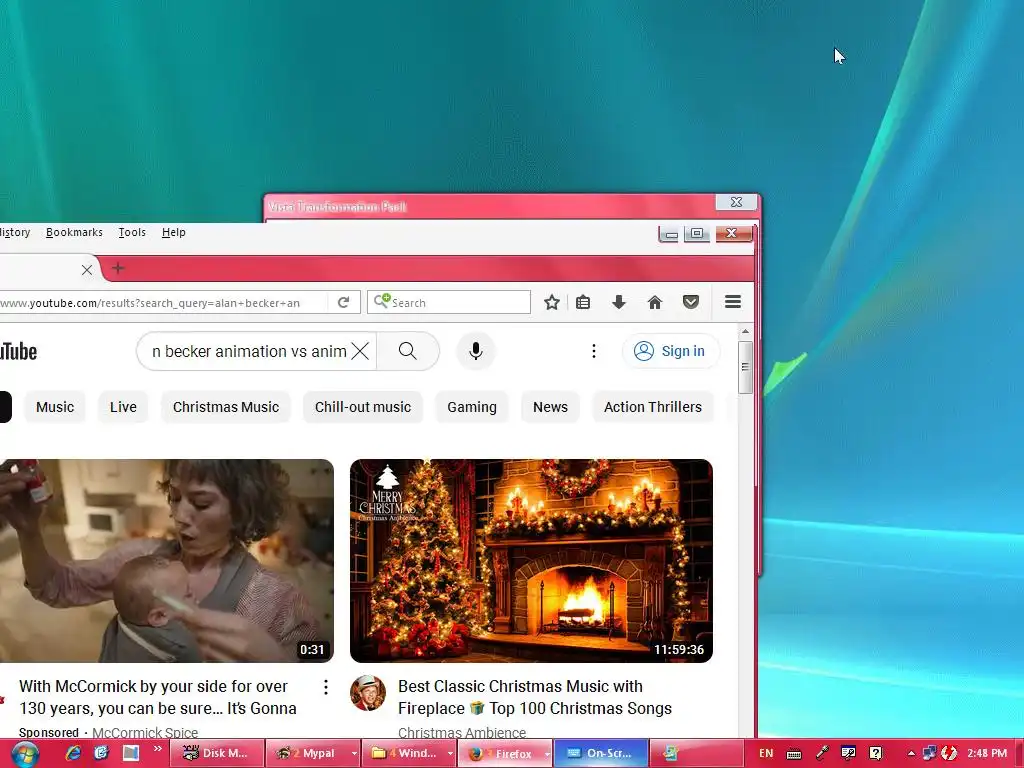This screenshot has width=1024, height=768.
Task: Click in the Firefox URL address bar
Action: click(x=163, y=302)
